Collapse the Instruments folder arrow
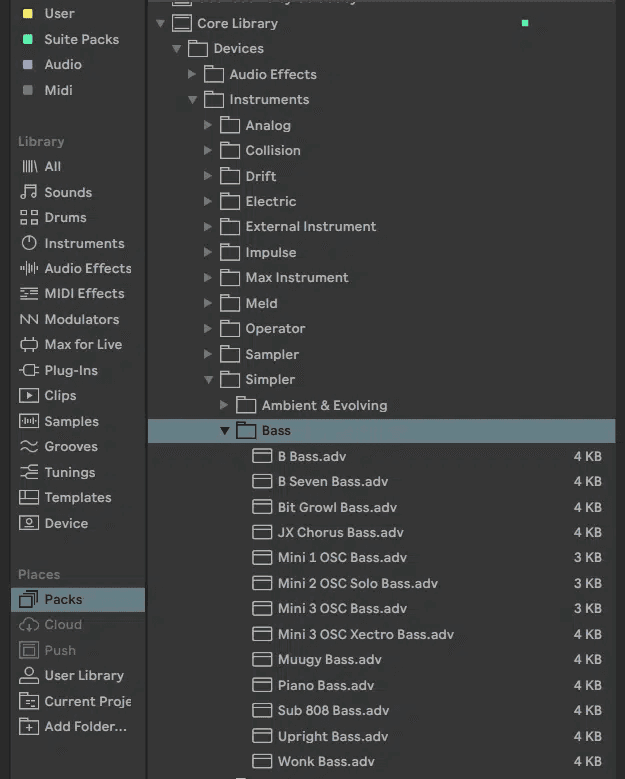 (192, 100)
